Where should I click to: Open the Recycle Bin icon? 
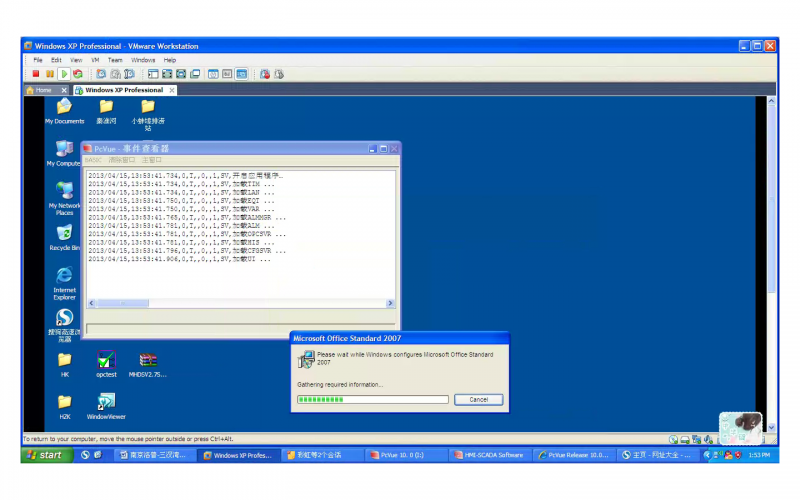pos(64,238)
